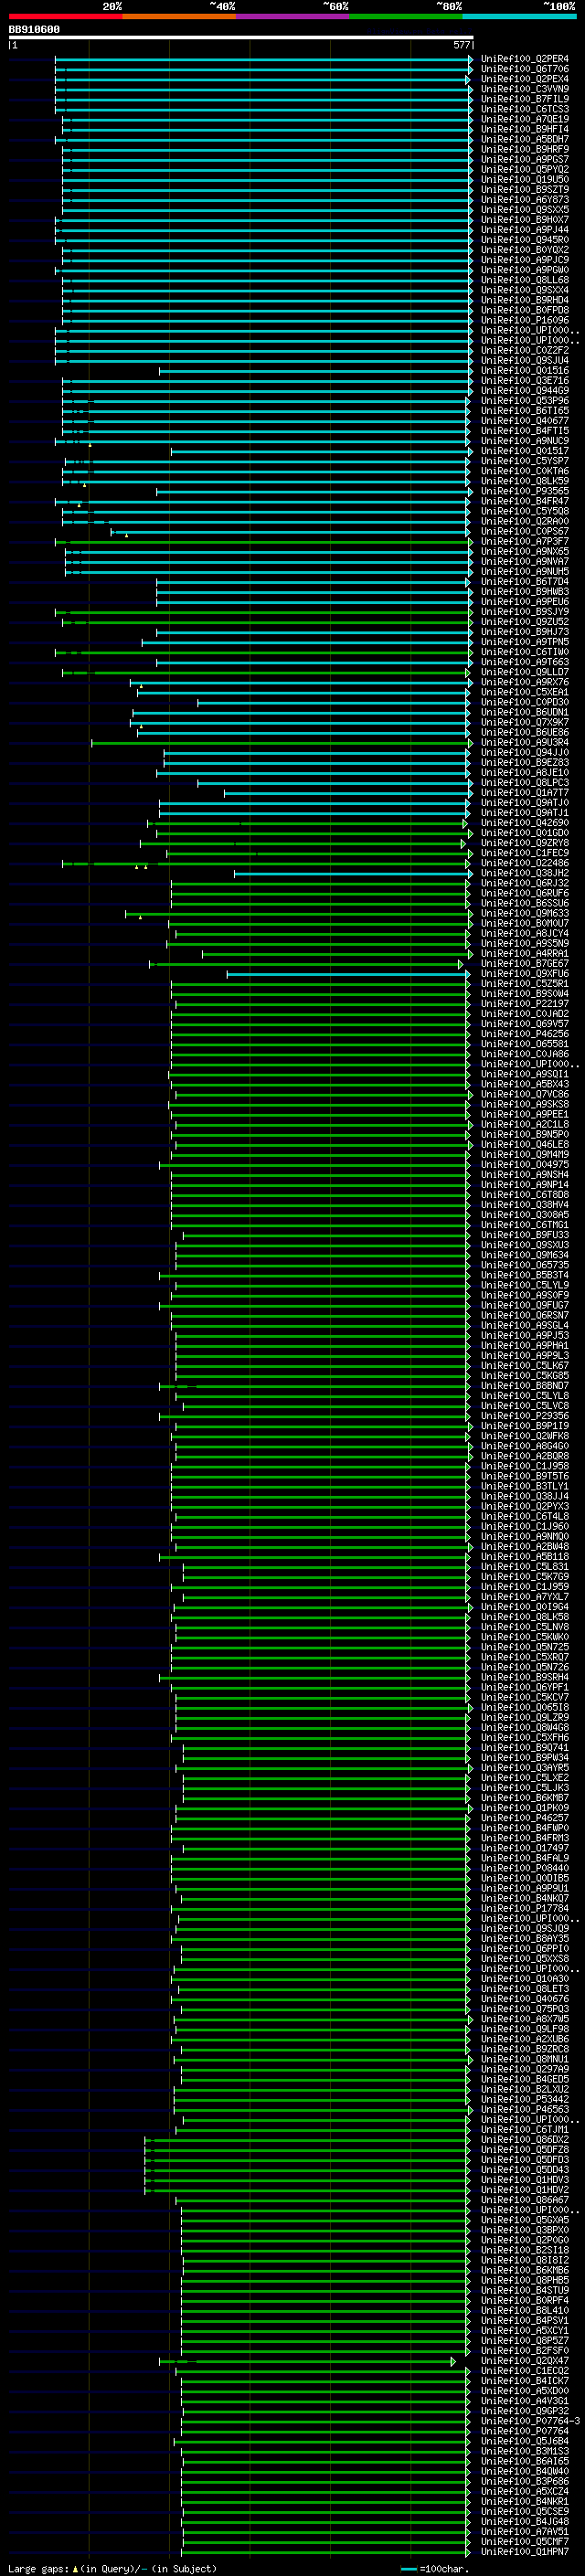Click label UniRef100_B2SI18
This screenshot has width=585, height=2576.
click(x=524, y=2251)
